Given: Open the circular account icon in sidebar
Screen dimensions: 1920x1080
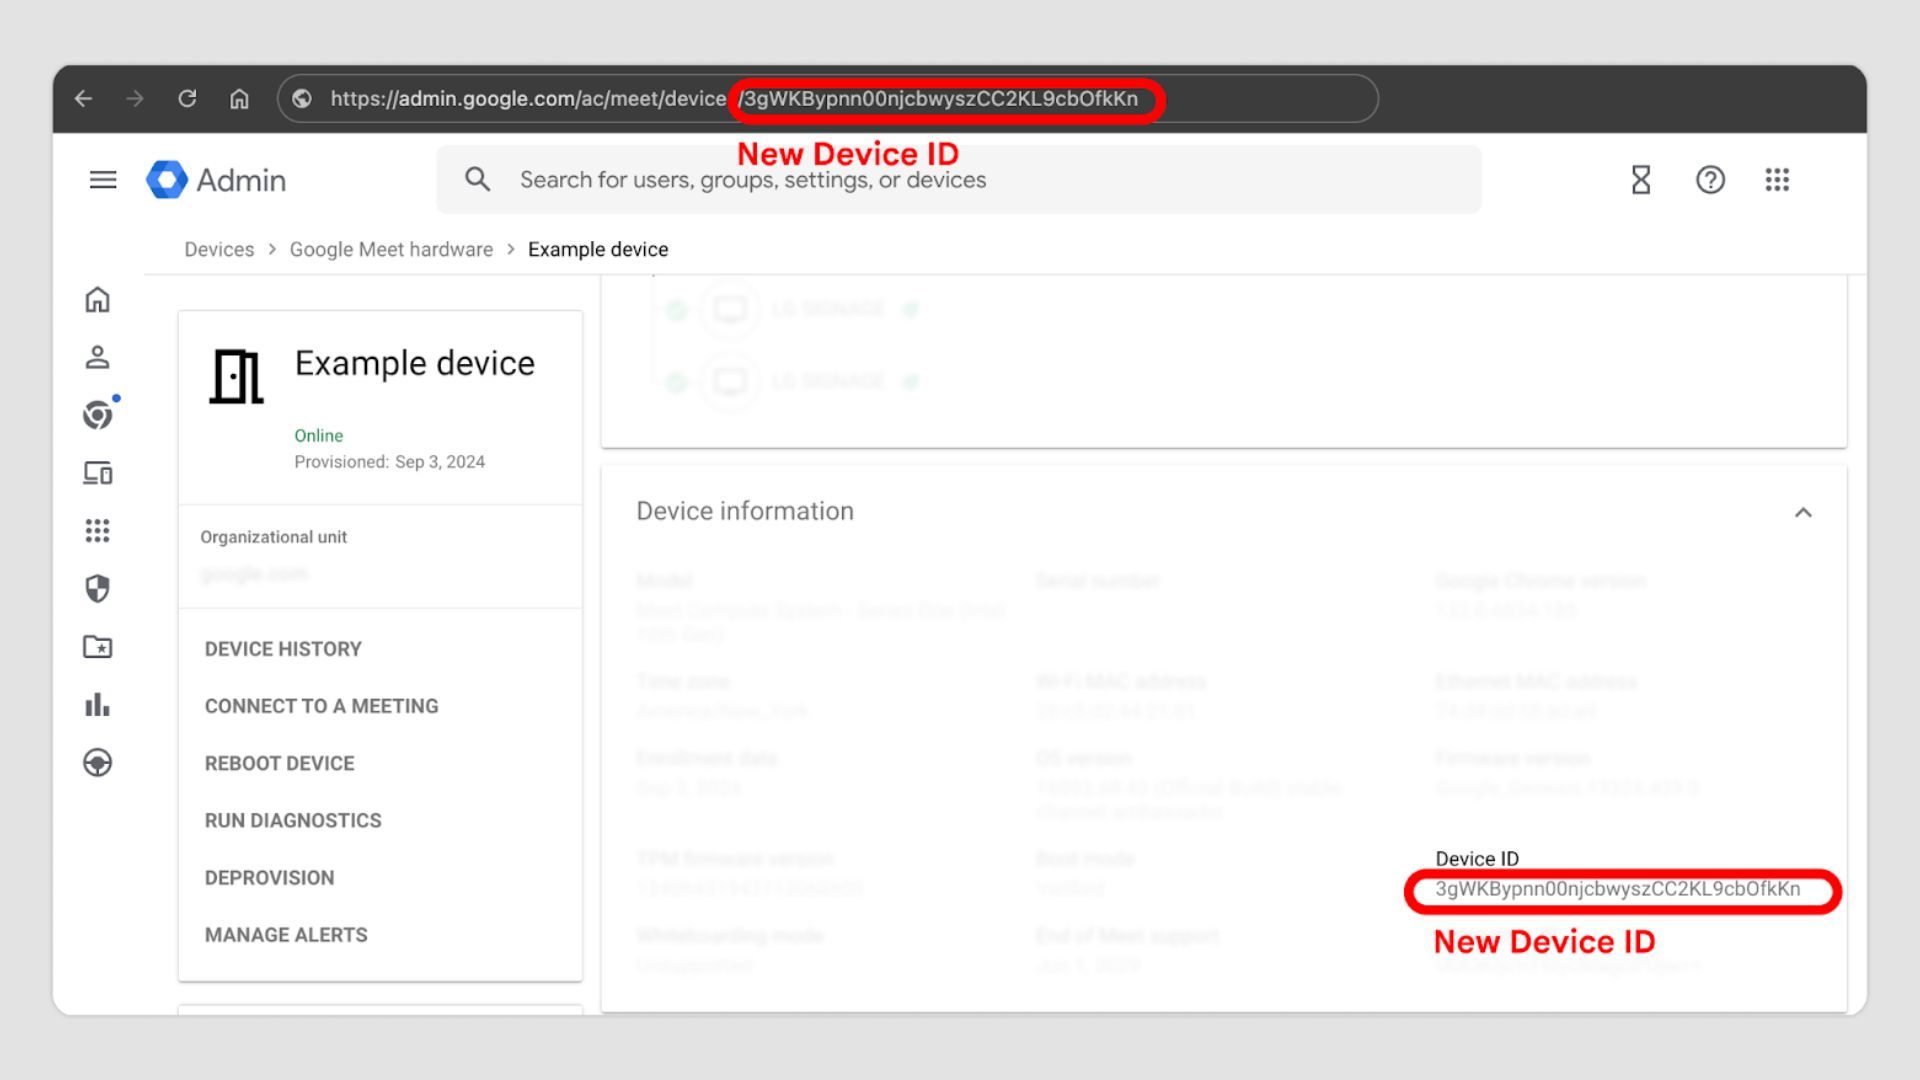Looking at the screenshot, I should pos(97,763).
